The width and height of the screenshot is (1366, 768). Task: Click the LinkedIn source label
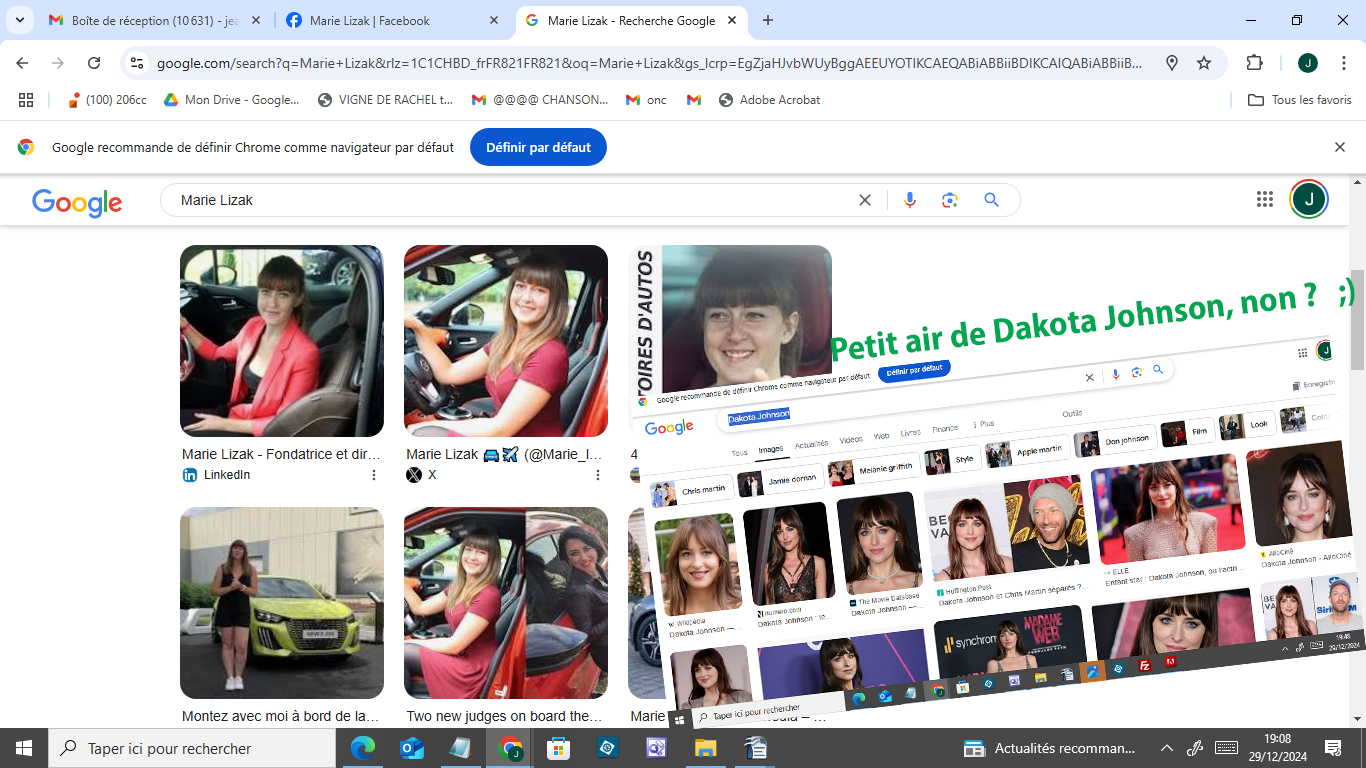point(227,475)
